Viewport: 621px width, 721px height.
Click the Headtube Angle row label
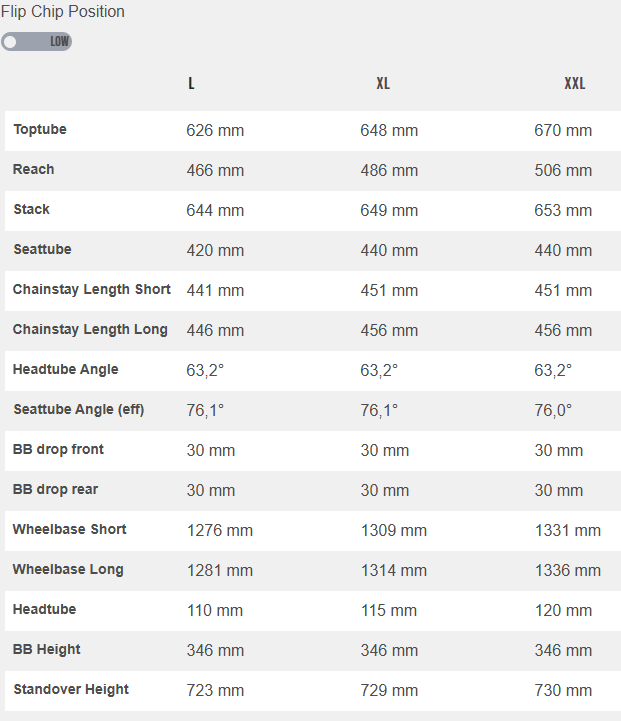click(x=66, y=369)
